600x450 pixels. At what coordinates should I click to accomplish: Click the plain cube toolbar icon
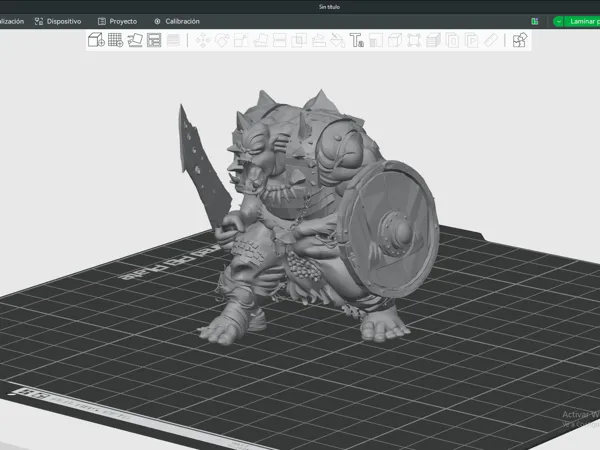[395, 40]
